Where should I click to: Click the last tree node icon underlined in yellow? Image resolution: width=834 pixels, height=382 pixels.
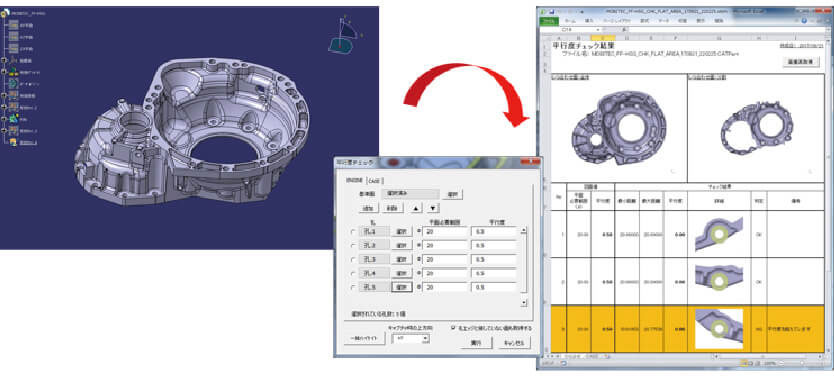(13, 142)
